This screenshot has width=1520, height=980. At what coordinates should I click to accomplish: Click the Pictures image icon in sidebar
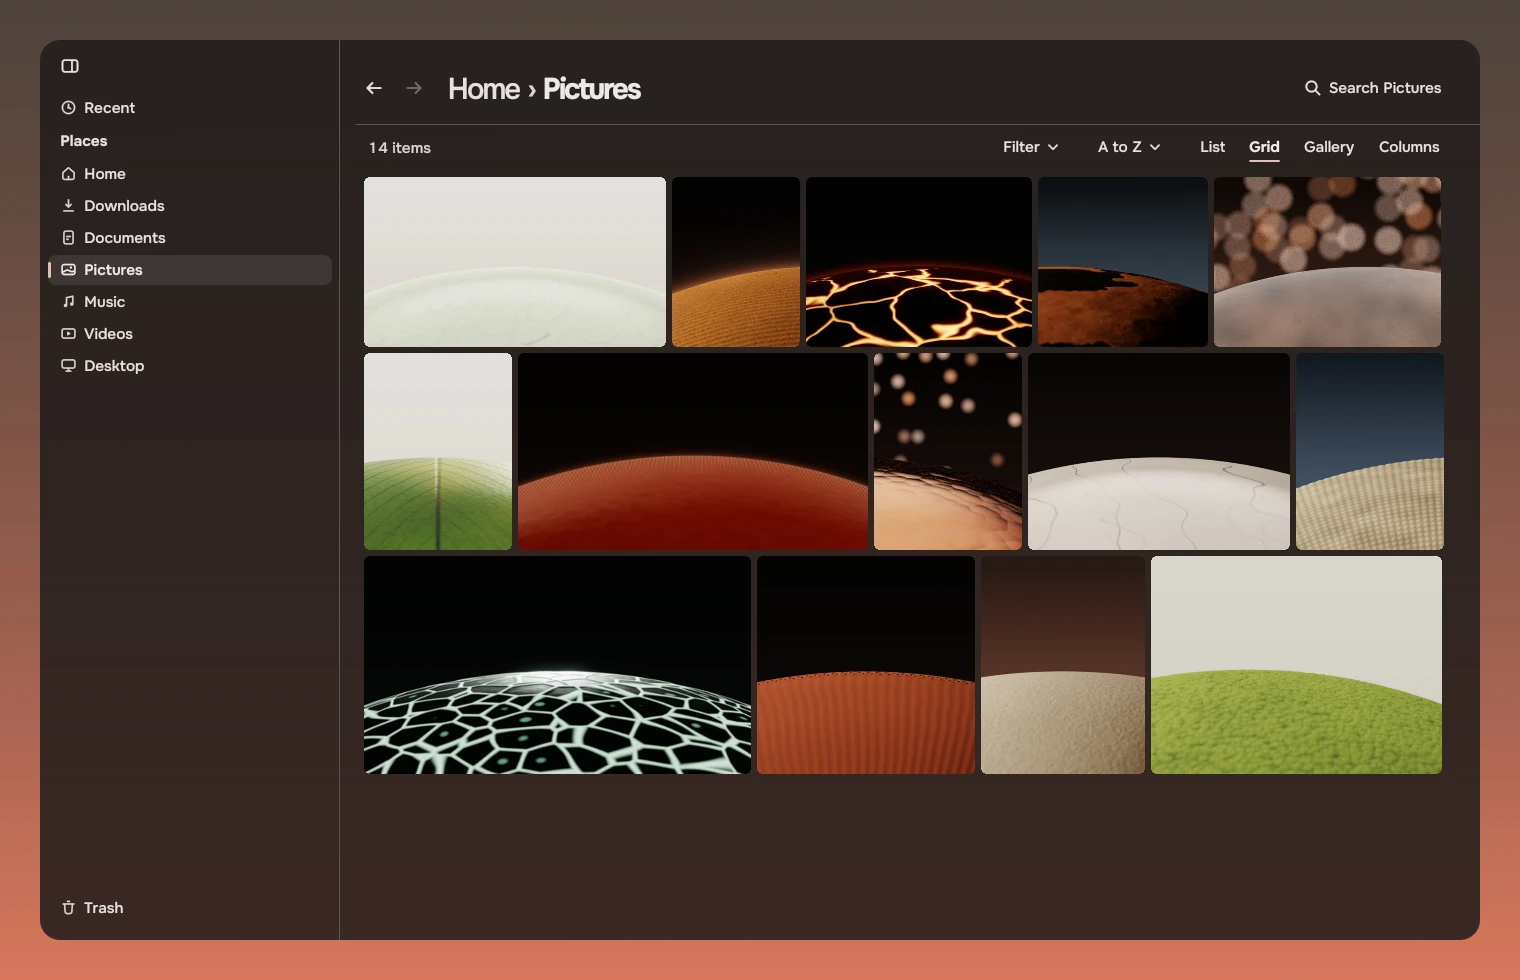68,269
